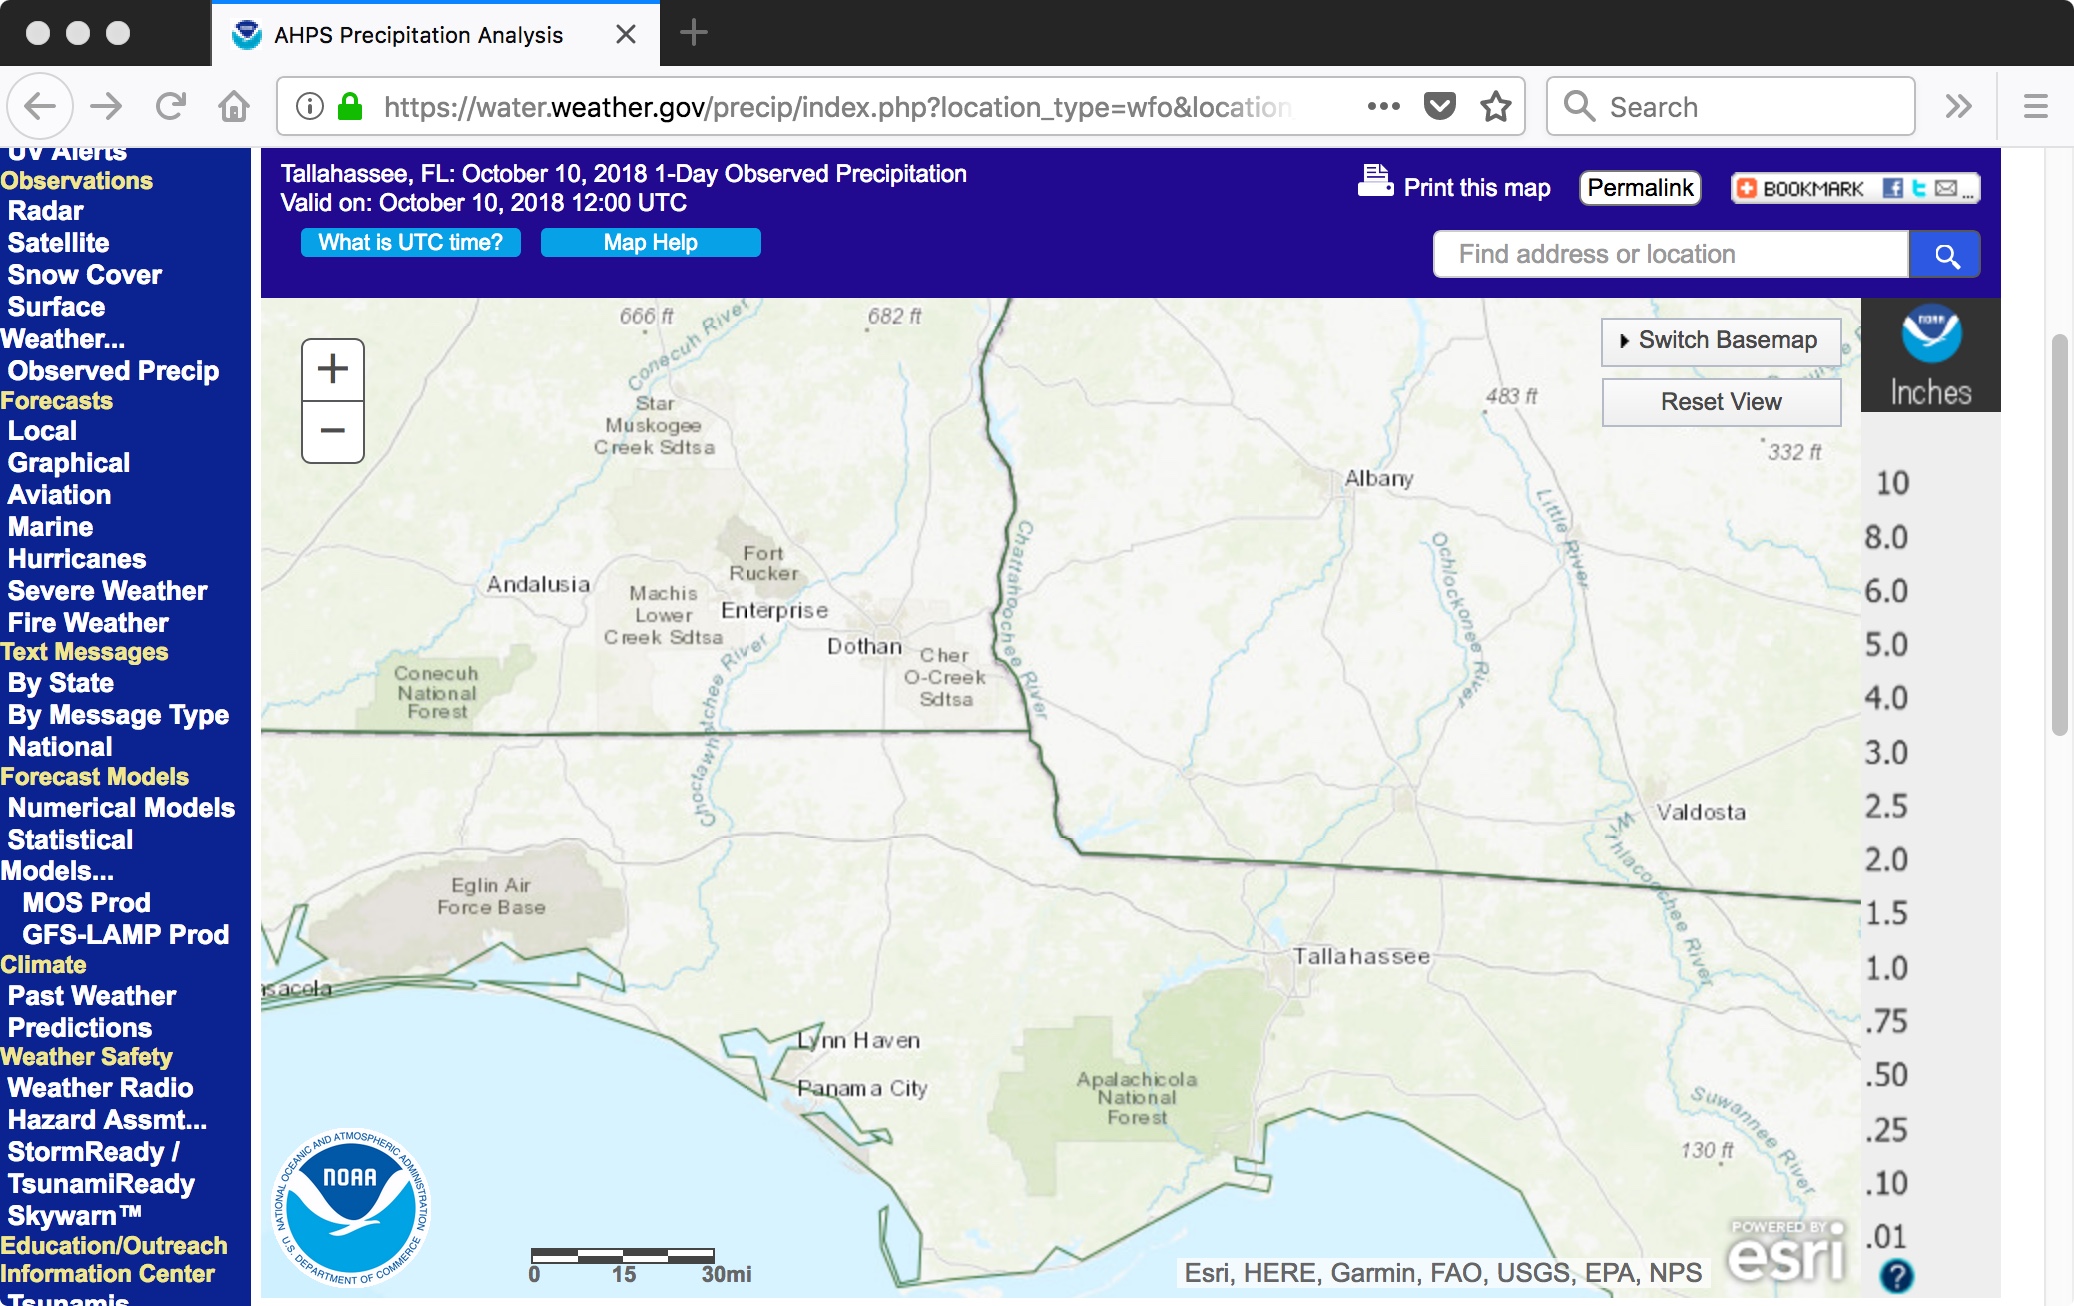2074x1306 pixels.
Task: Open Observed Precip in the sidebar
Action: (113, 371)
